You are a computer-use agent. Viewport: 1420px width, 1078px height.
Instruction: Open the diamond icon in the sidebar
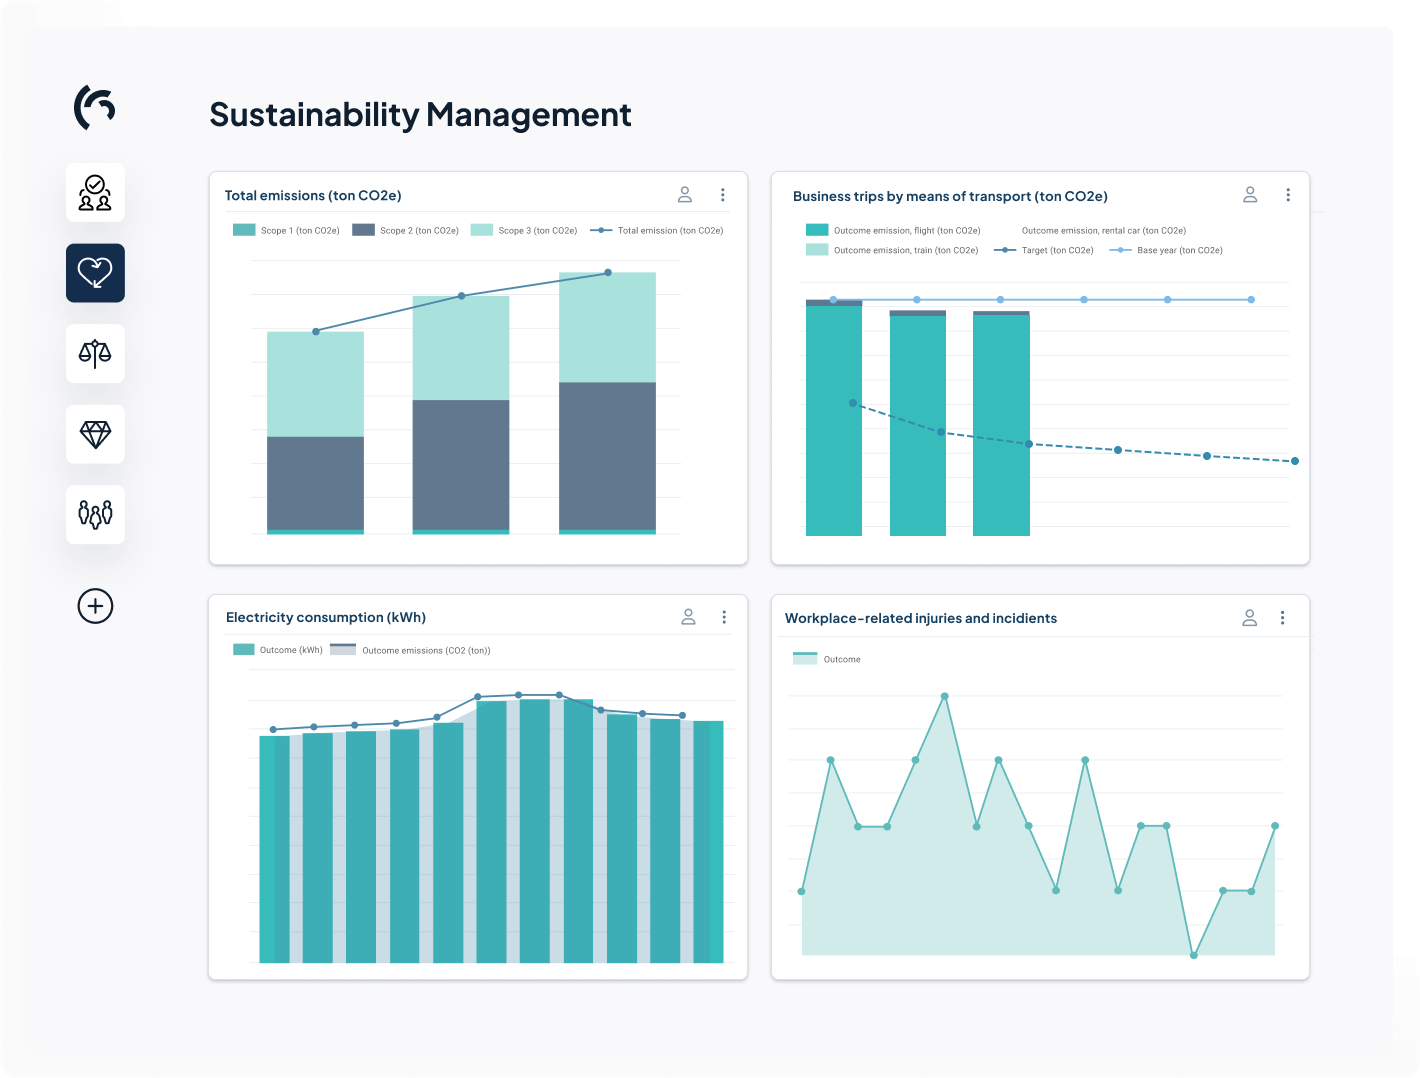(95, 434)
